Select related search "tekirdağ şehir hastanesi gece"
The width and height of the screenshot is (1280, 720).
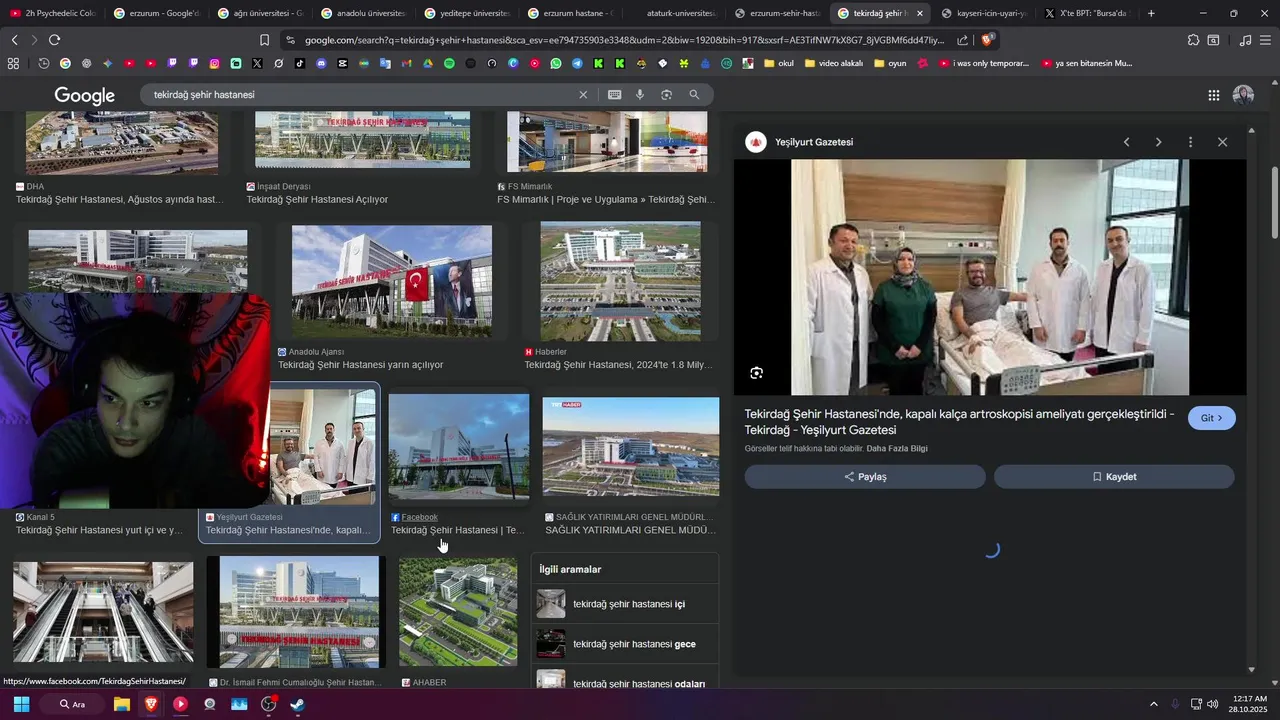[625, 644]
